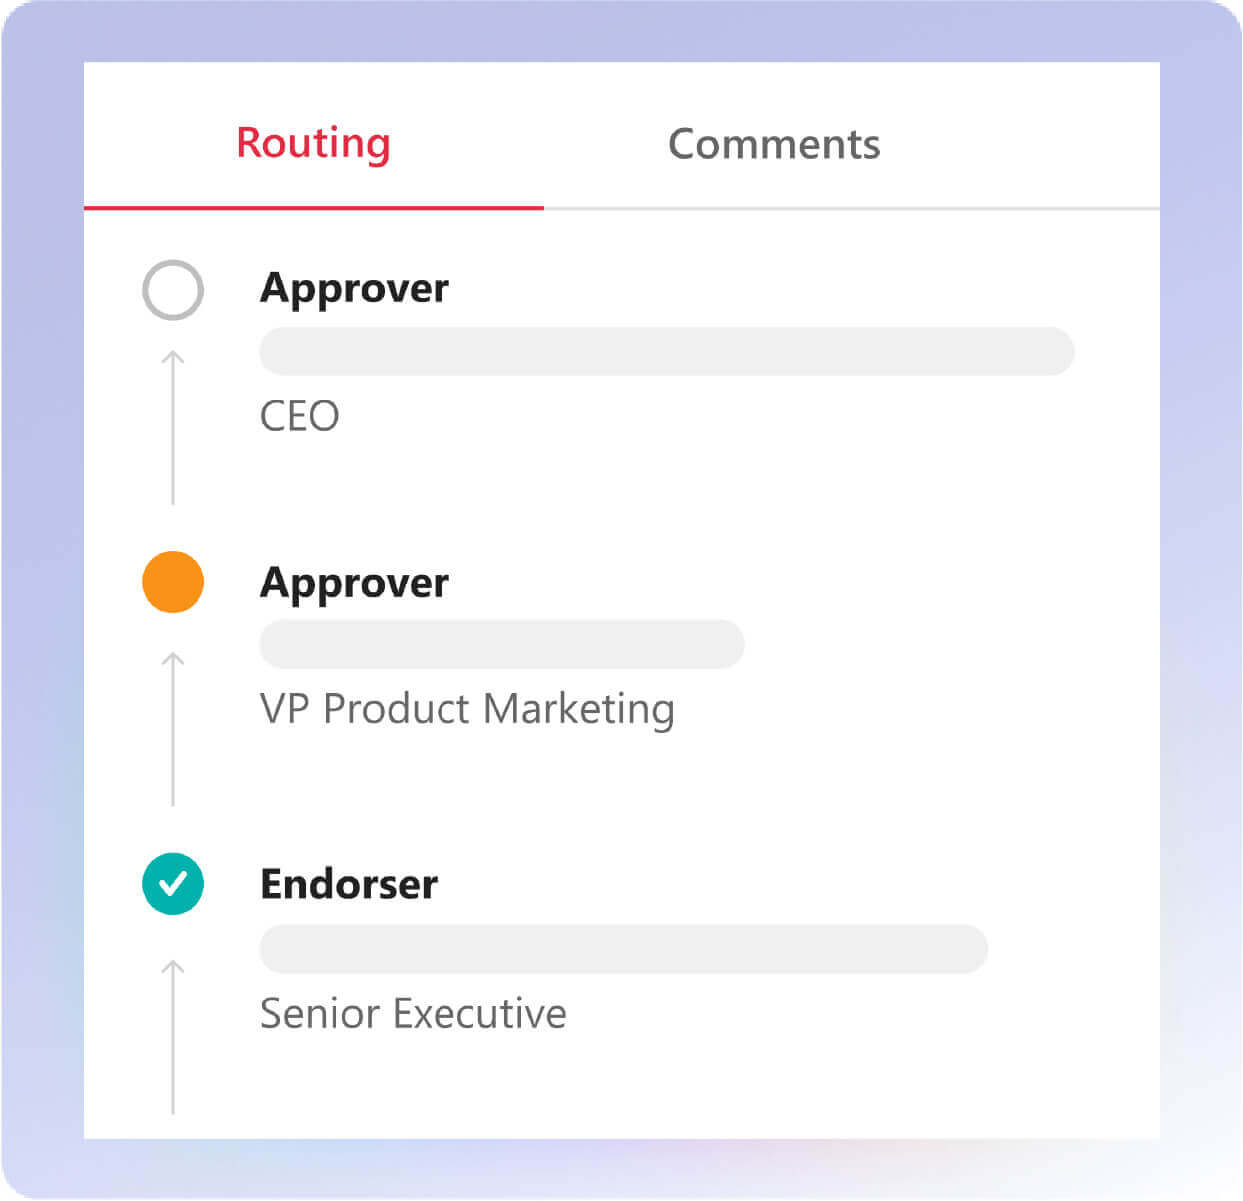Click the teal checkmark Endorser status icon

pyautogui.click(x=173, y=884)
